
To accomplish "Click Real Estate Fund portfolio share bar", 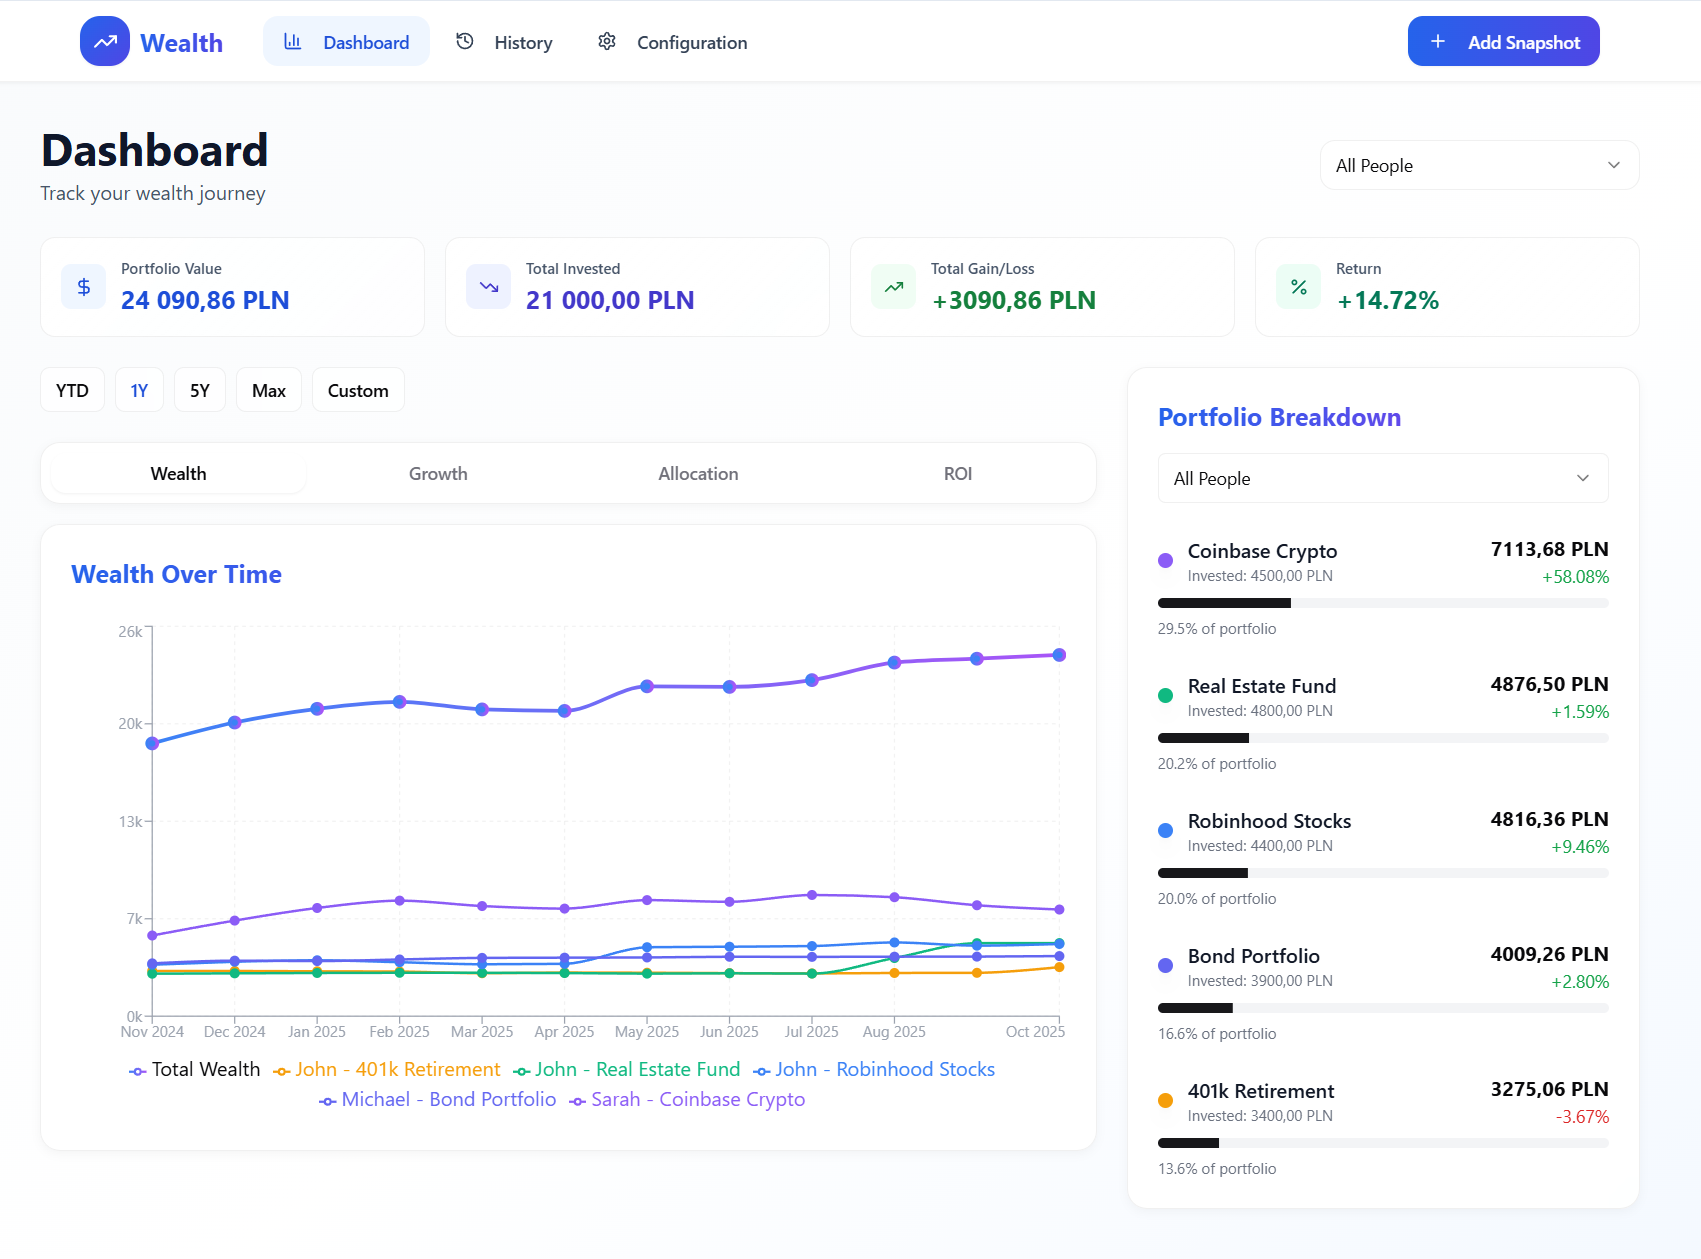I will (x=1383, y=738).
